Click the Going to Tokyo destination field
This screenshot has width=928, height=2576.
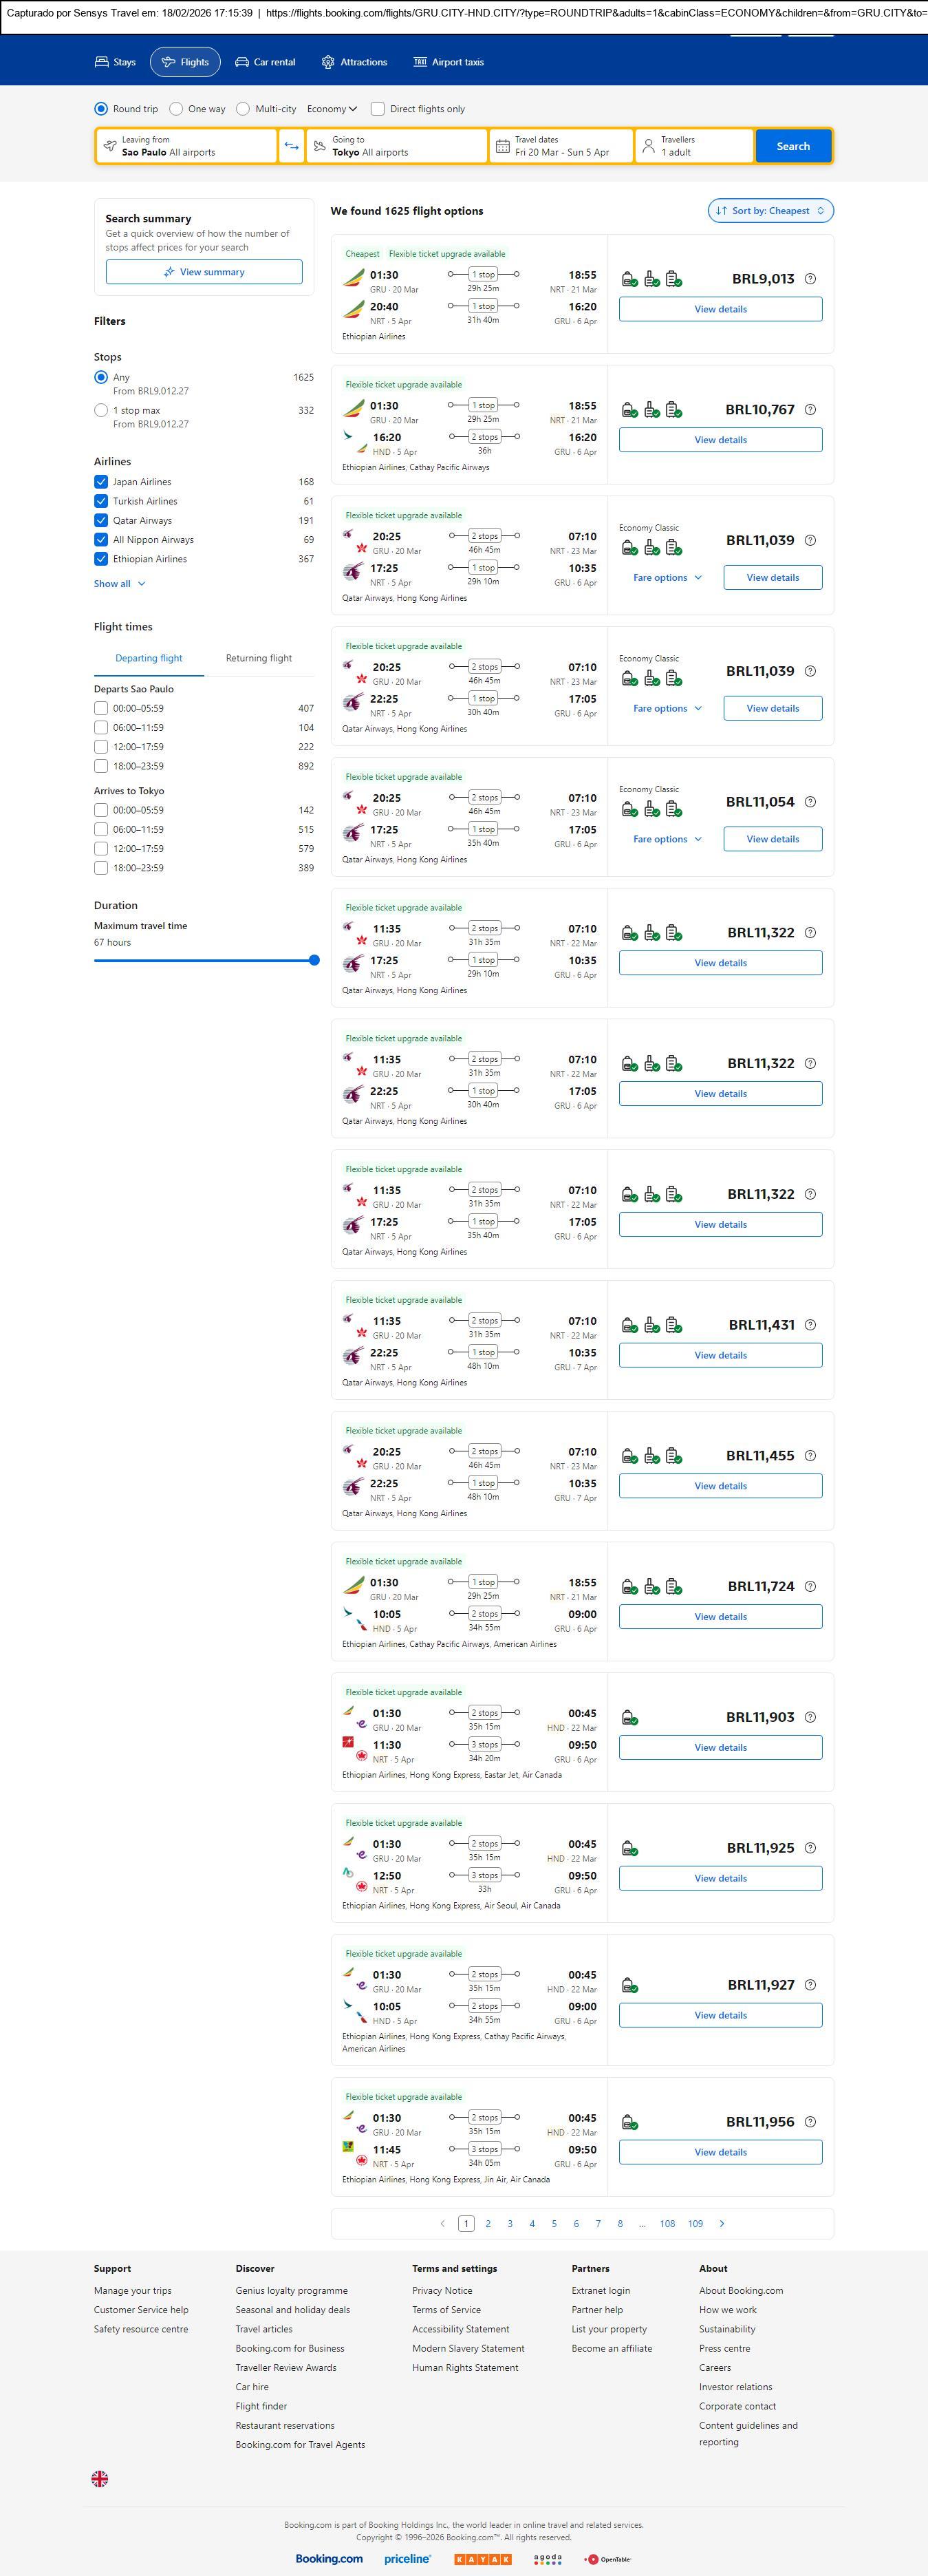pos(396,146)
